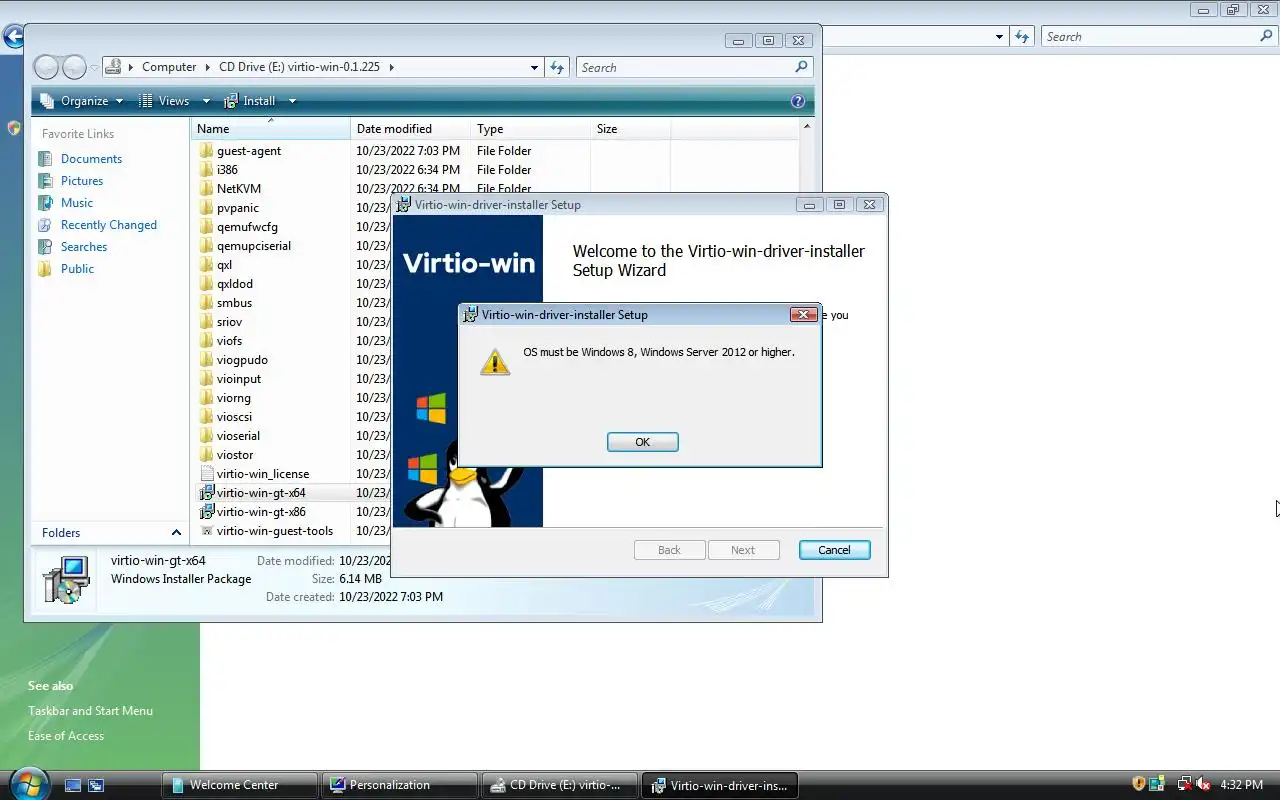Select virtio-win-guest-tools file

pyautogui.click(x=274, y=531)
